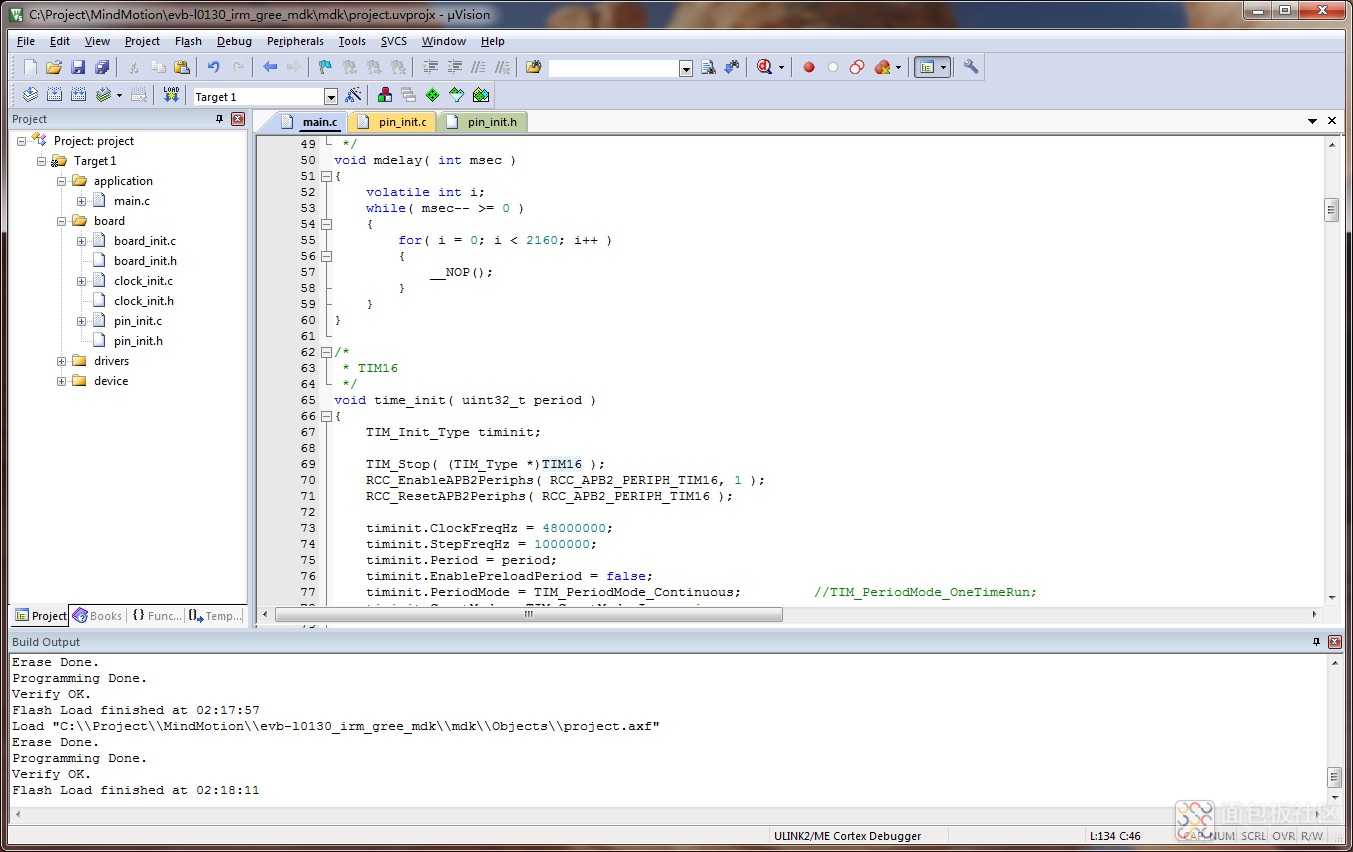The image size is (1353, 852).
Task: Build the target files icon
Action: coord(54,95)
